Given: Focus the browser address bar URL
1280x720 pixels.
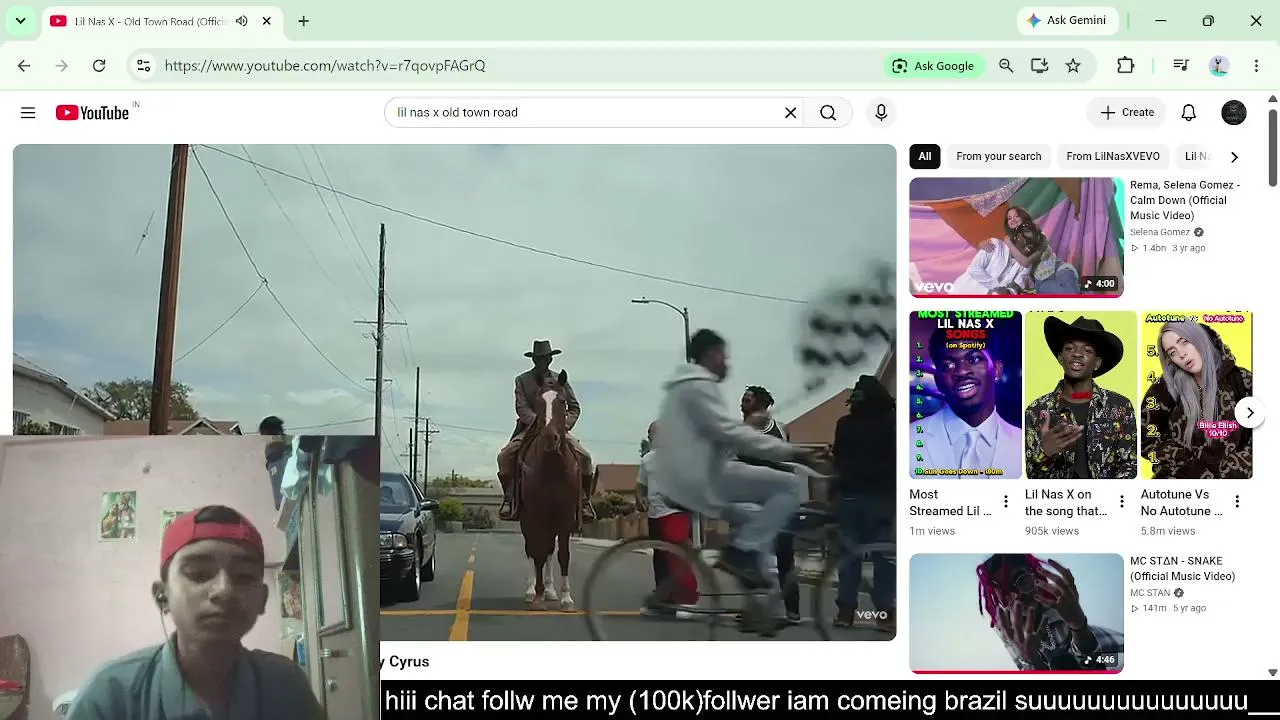Looking at the screenshot, I should click(x=325, y=66).
